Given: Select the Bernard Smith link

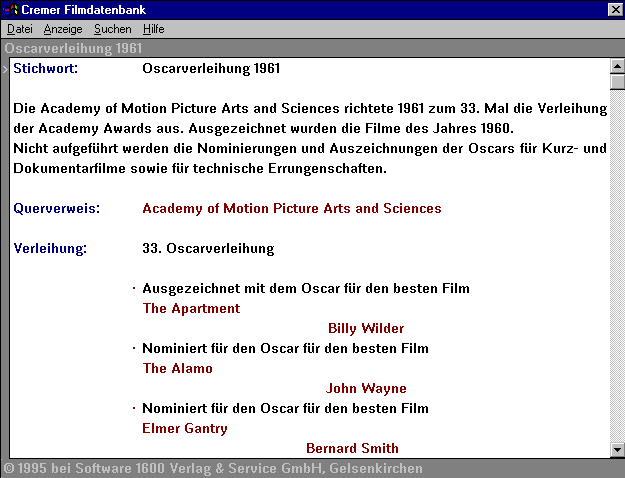Looking at the screenshot, I should click(352, 449).
